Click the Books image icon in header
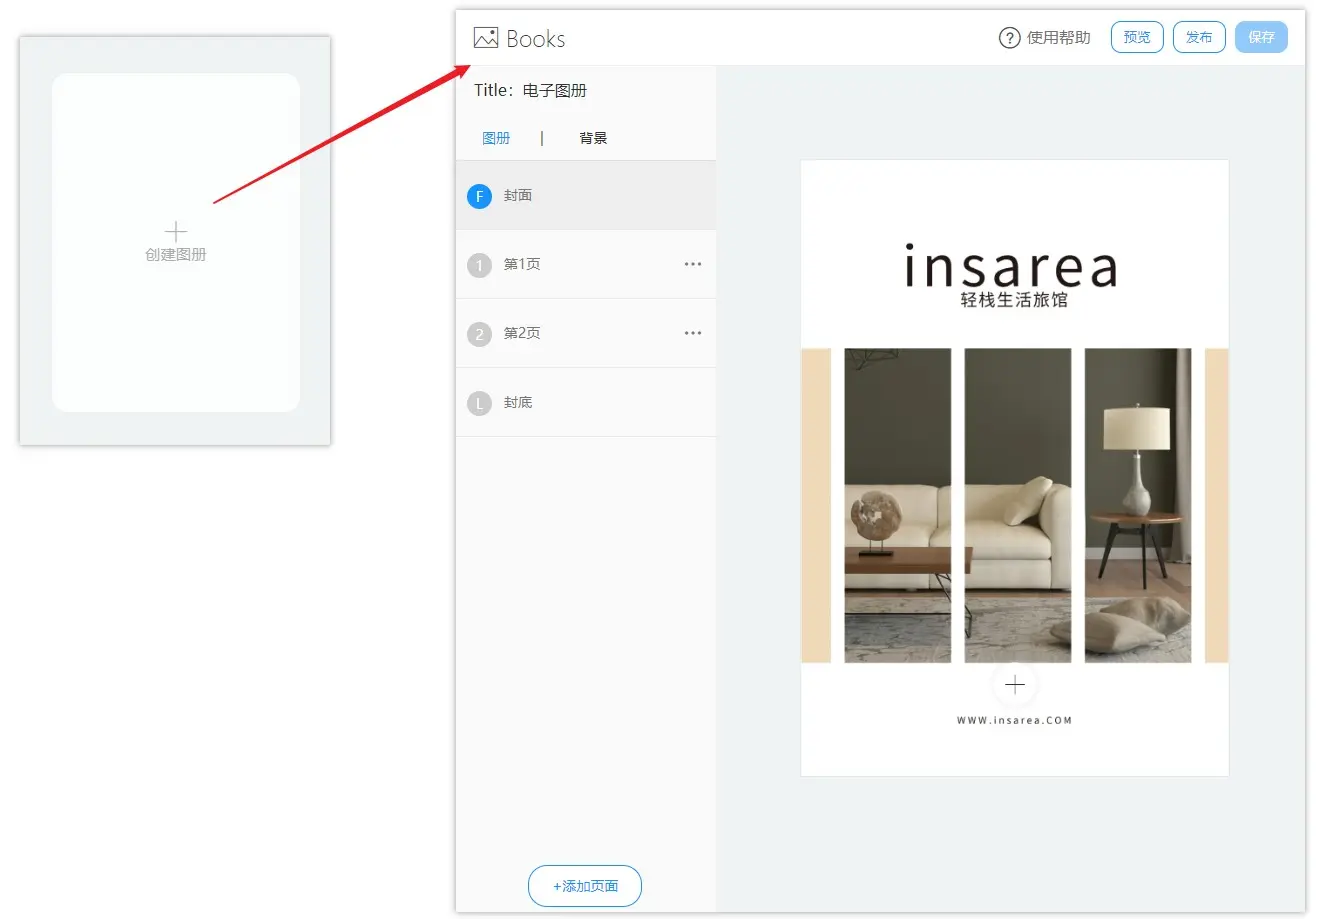Viewport: 1335px width, 919px height. tap(486, 38)
